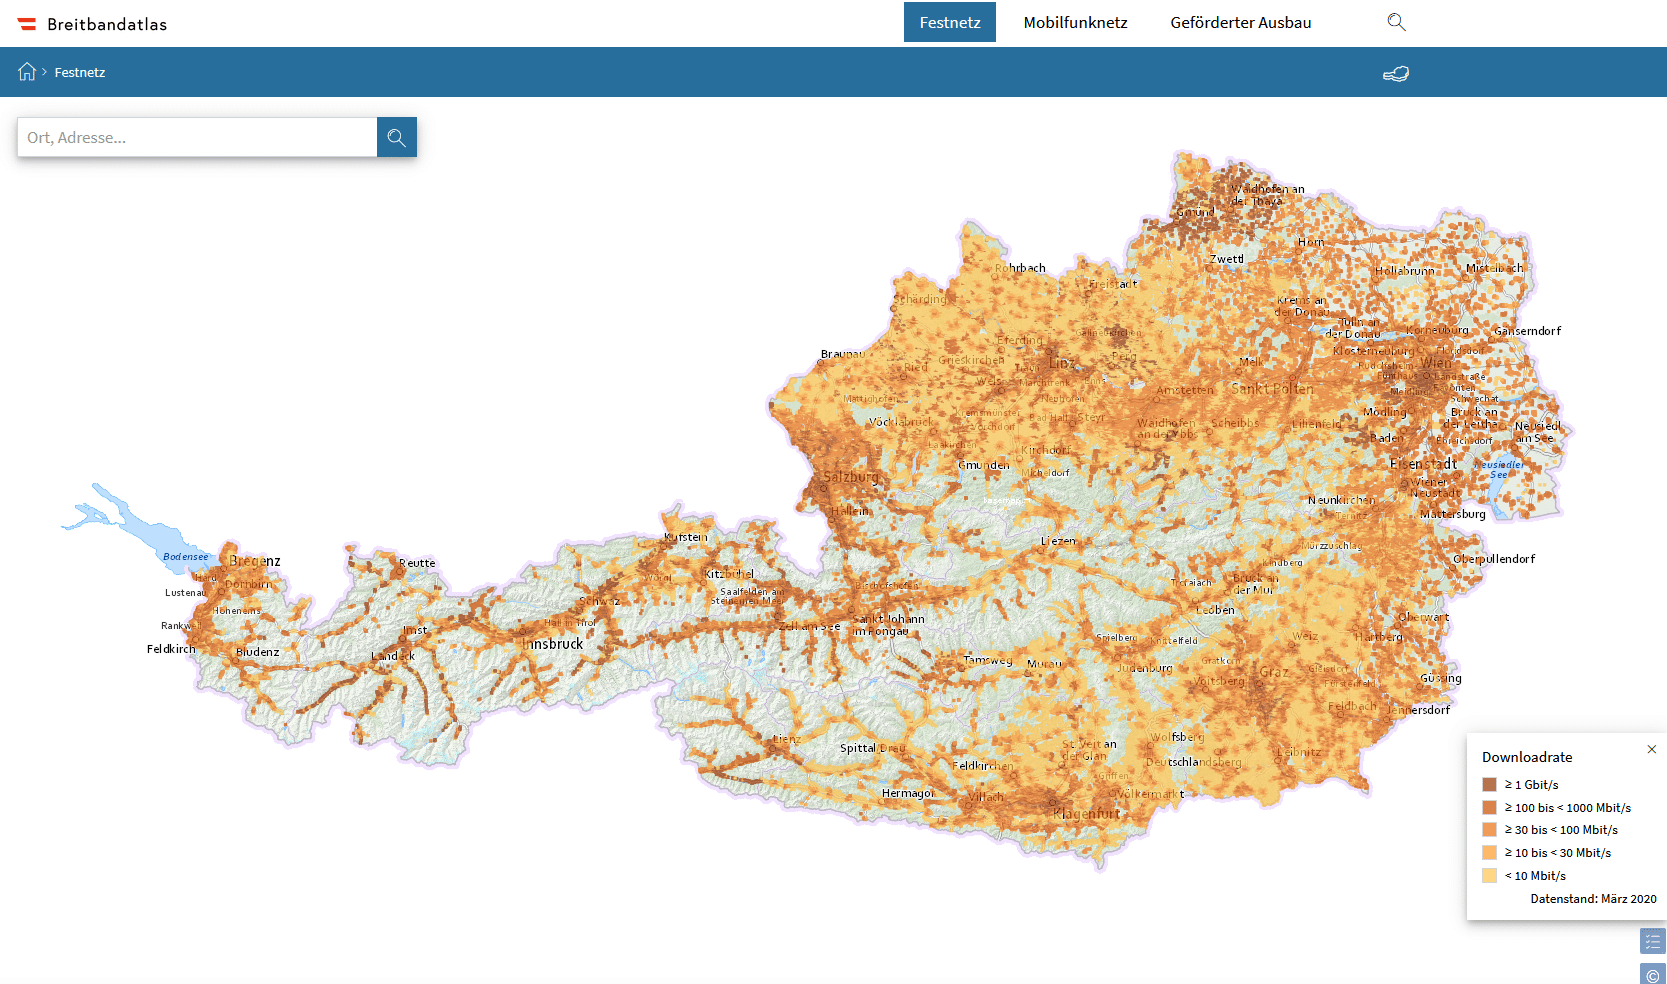
Task: Click the ≥ 100 bis < 1000 Mbit/s swatch
Action: (x=1489, y=808)
